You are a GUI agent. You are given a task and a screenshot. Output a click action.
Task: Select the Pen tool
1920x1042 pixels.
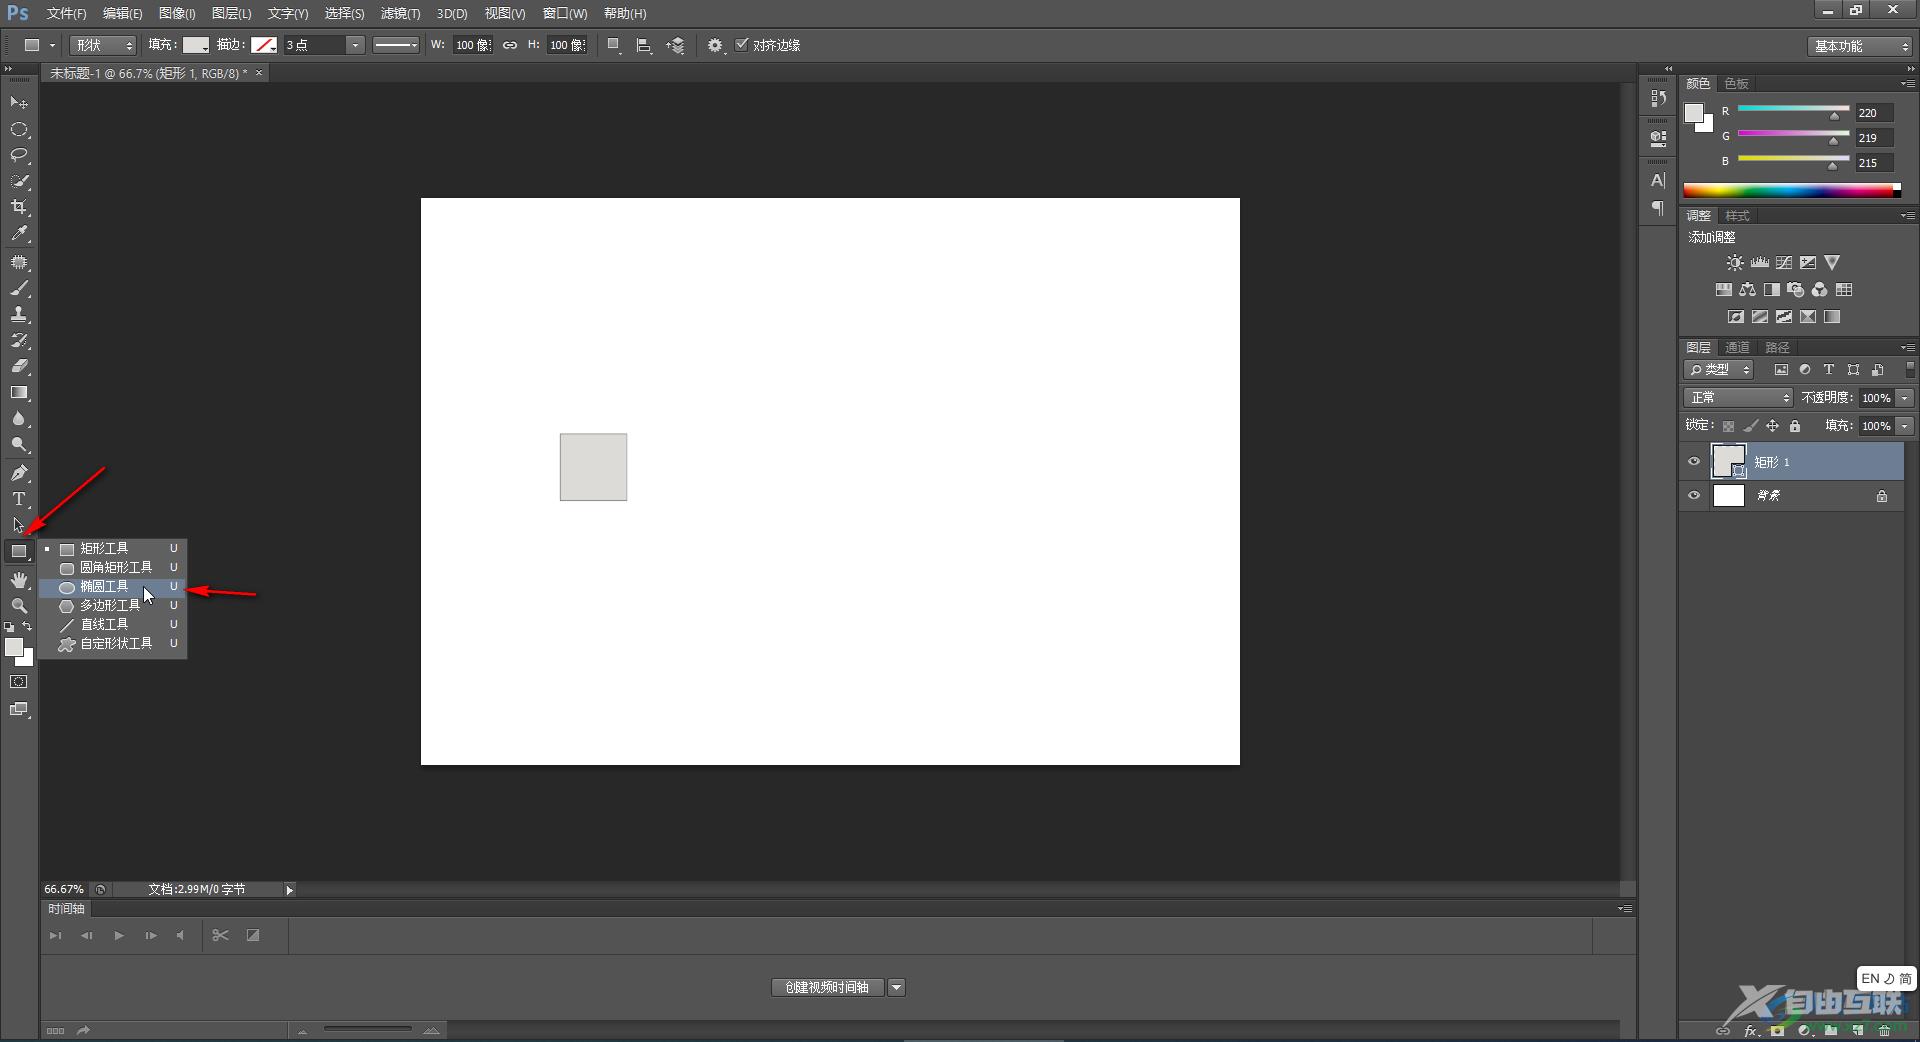[x=19, y=473]
